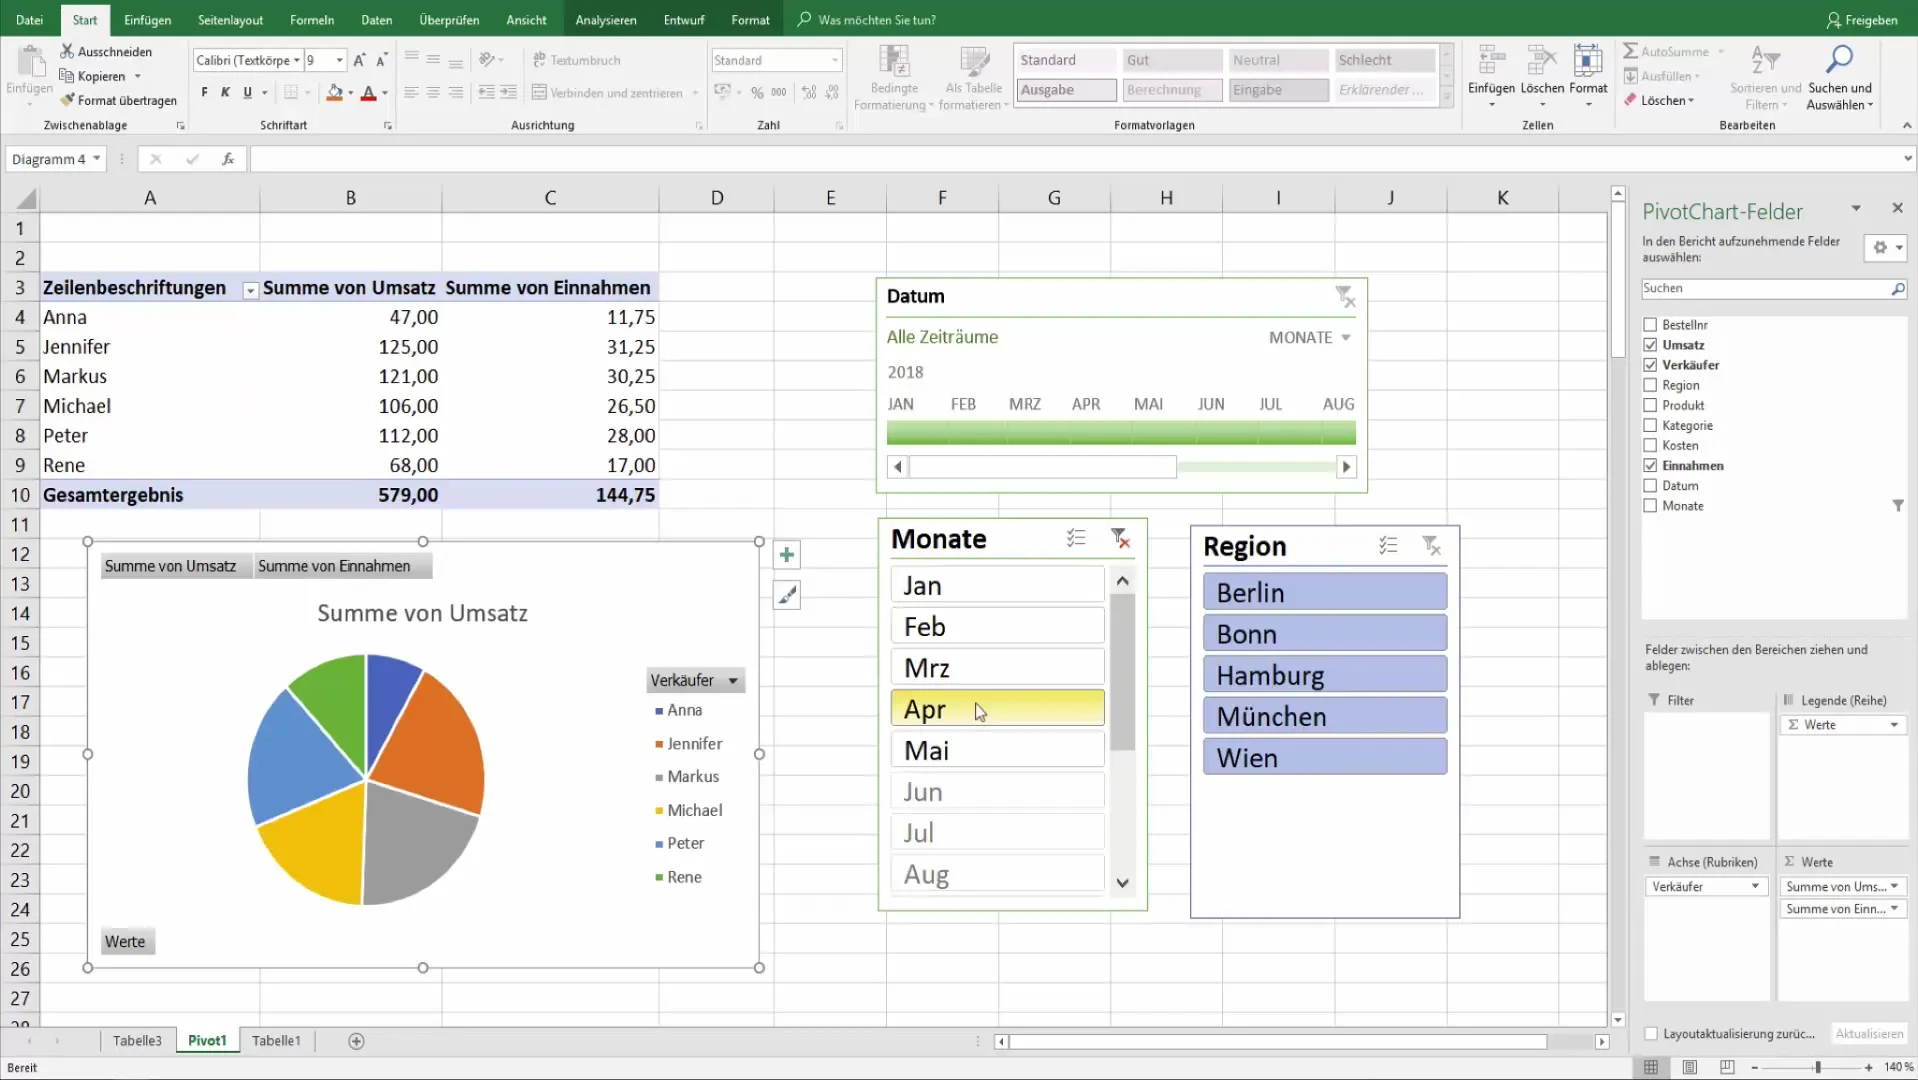
Task: Check the Kosten field checkbox
Action: (x=1650, y=445)
